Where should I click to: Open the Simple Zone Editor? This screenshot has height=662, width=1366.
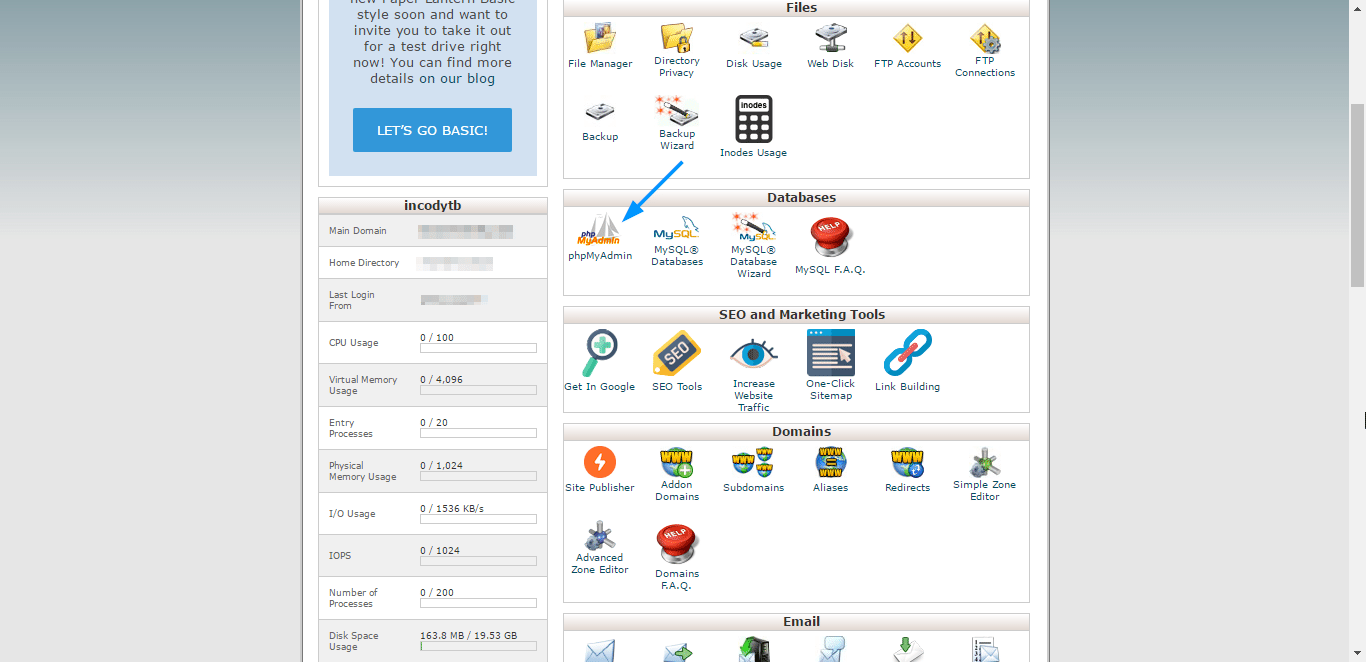coord(984,465)
